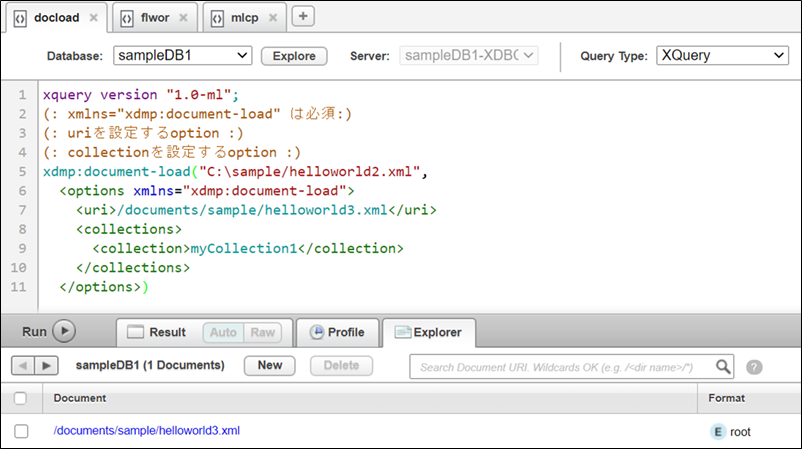Select Auto result display mode
This screenshot has height=449, width=802.
pyautogui.click(x=223, y=332)
